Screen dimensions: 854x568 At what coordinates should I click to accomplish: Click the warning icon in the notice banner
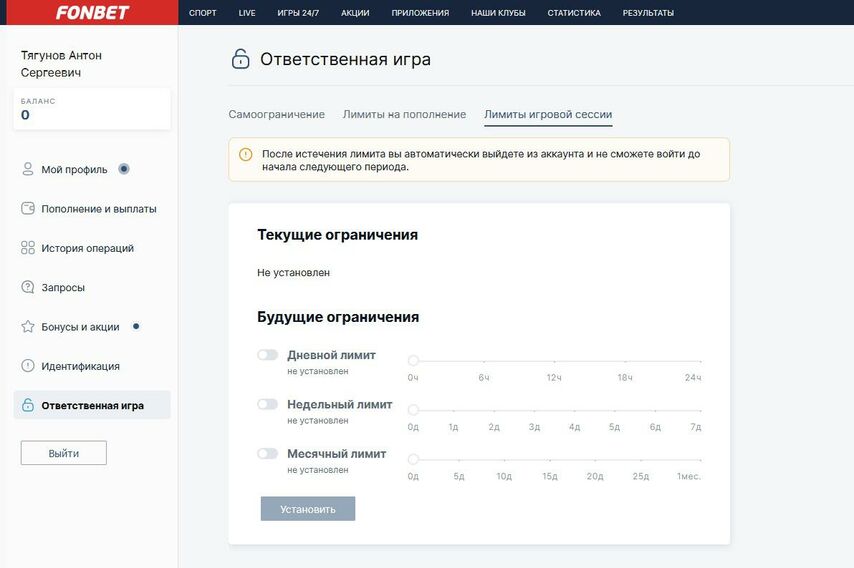point(246,154)
